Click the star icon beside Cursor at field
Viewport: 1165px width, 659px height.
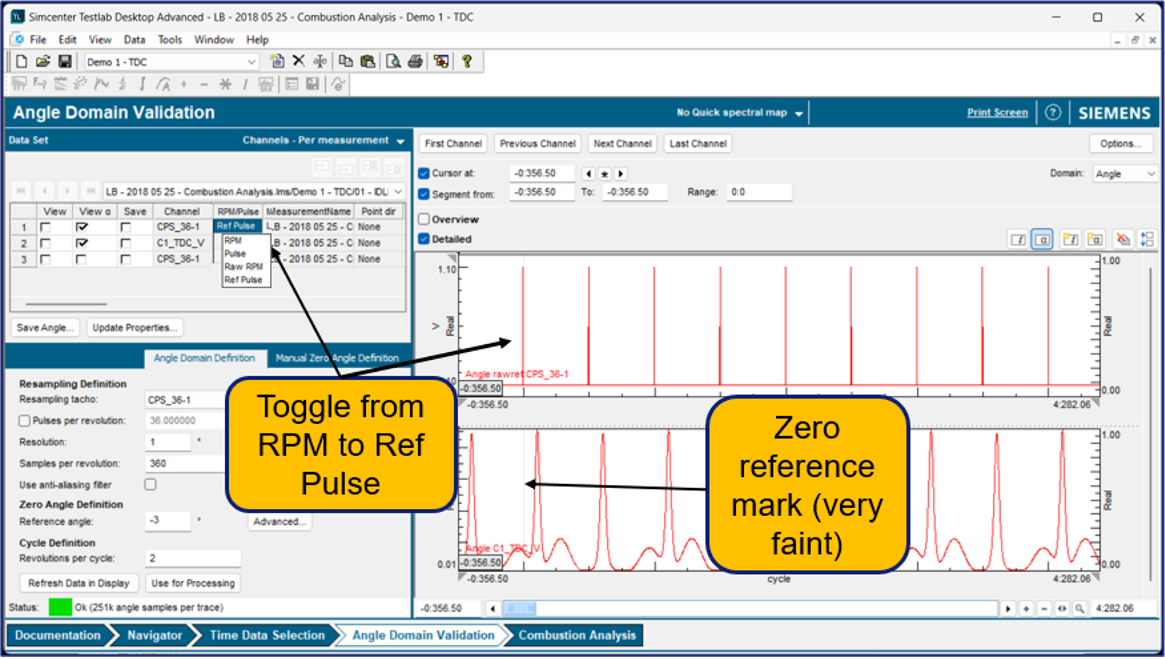pyautogui.click(x=605, y=174)
